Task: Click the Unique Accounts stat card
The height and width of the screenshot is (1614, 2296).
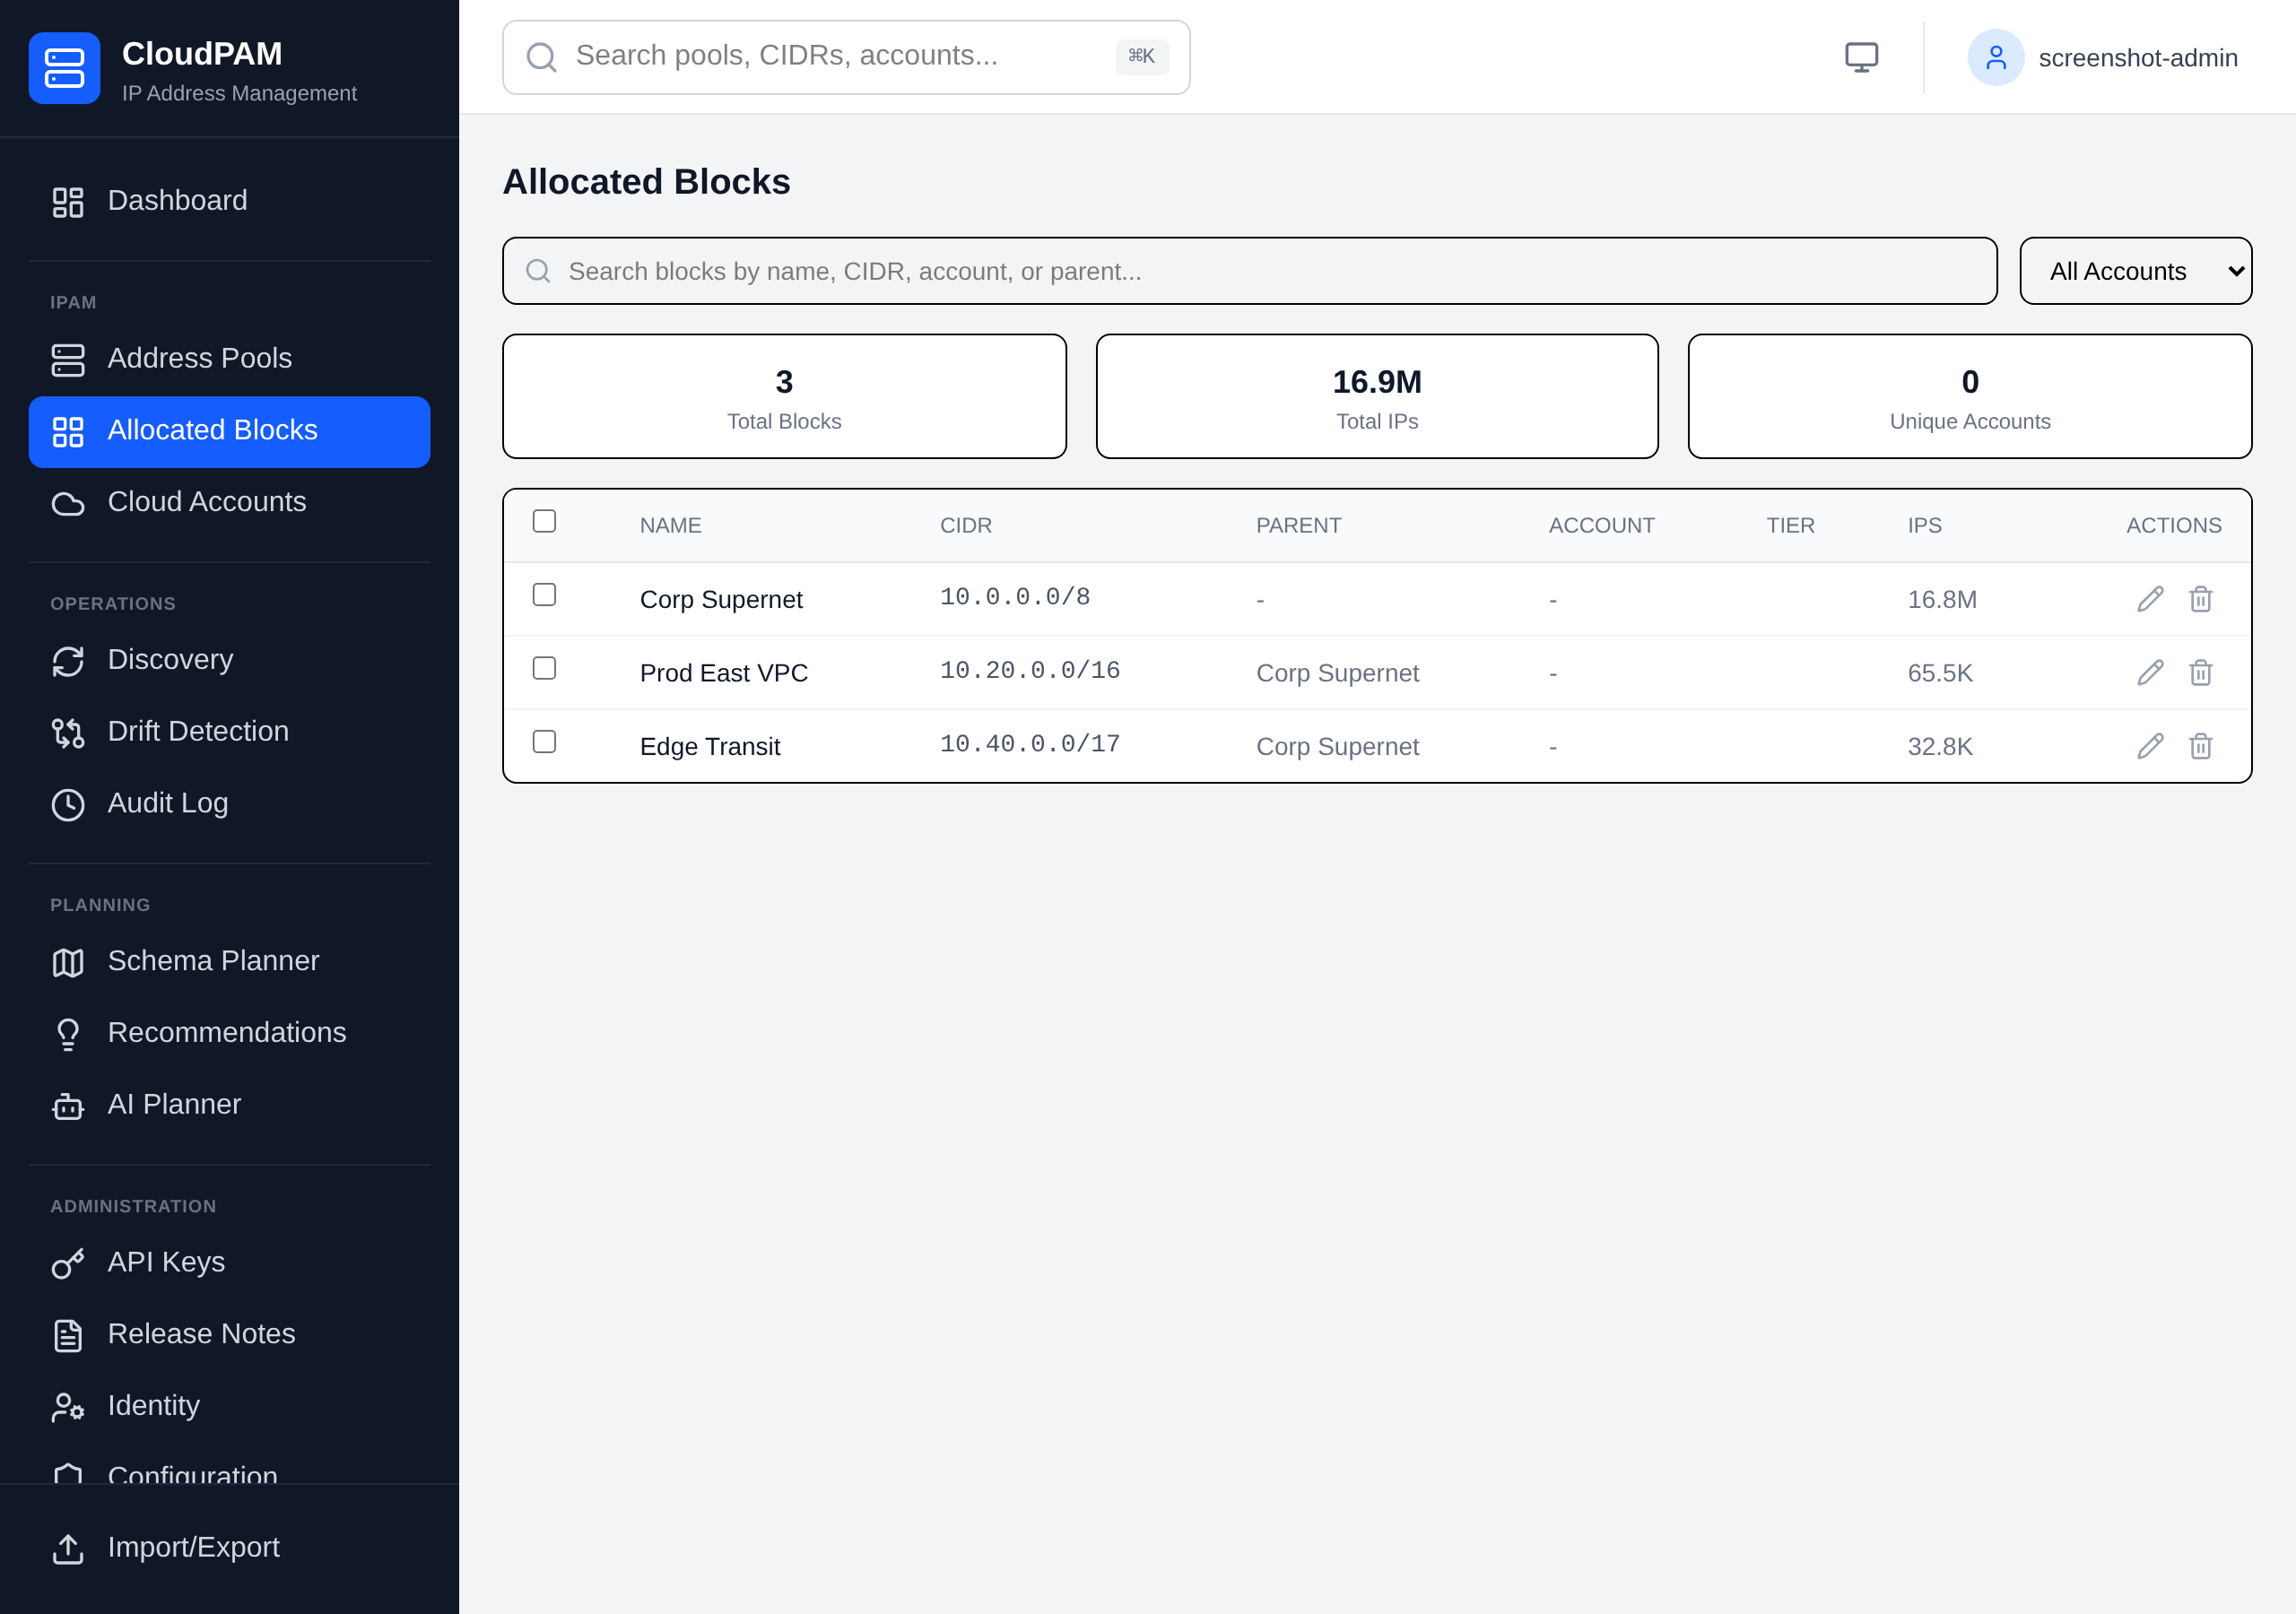Action: pyautogui.click(x=1969, y=396)
